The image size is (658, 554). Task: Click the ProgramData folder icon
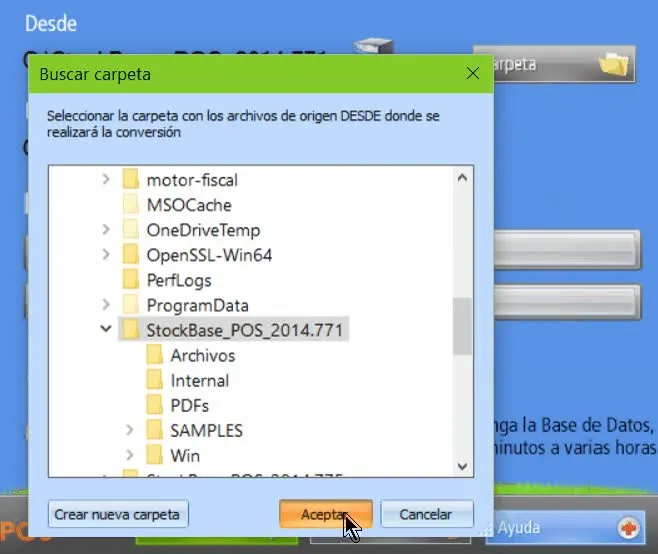click(131, 305)
